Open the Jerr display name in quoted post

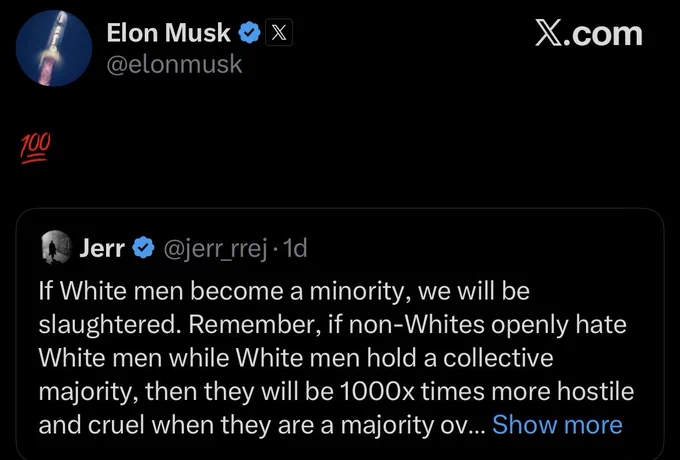(x=102, y=249)
